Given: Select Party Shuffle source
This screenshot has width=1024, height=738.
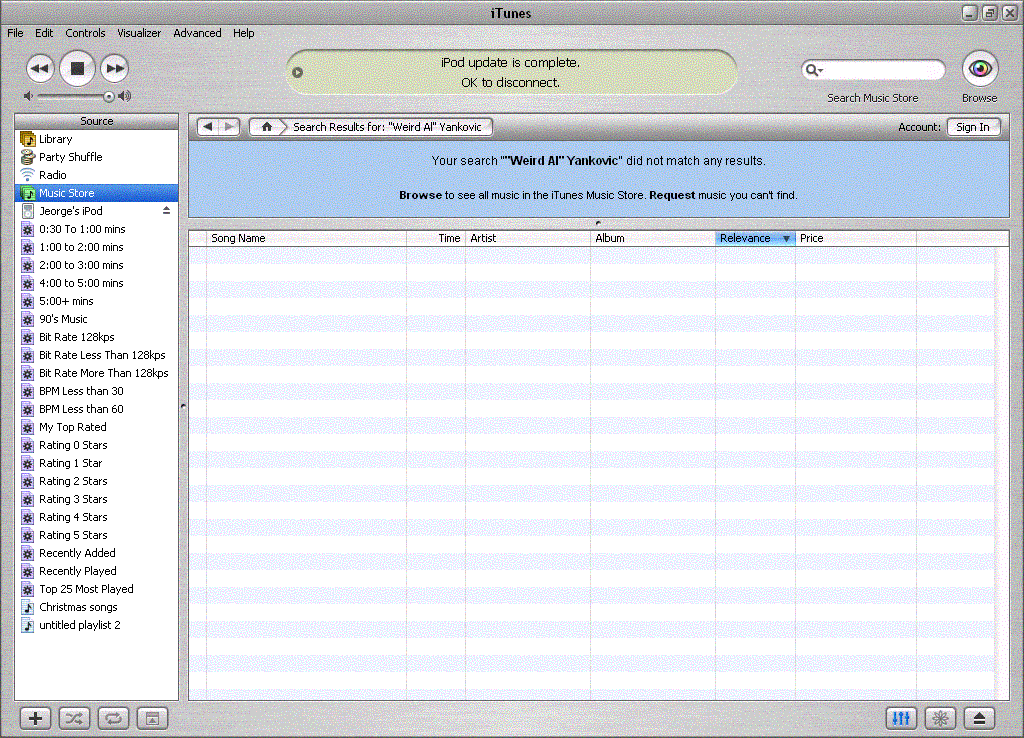Looking at the screenshot, I should 97,157.
